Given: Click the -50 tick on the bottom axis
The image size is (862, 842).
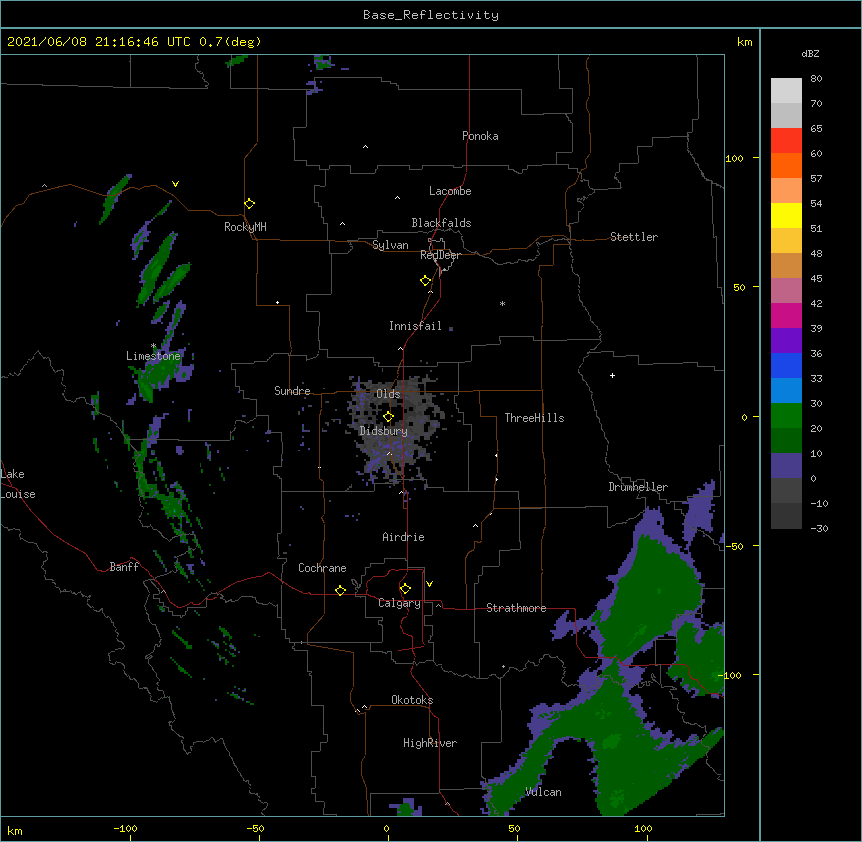Looking at the screenshot, I should coord(255,828).
